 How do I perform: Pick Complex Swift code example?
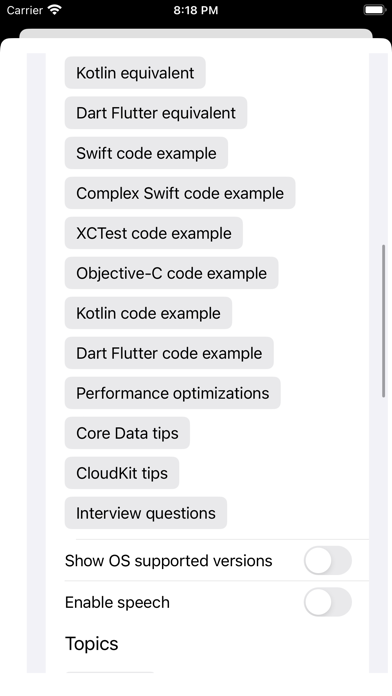pyautogui.click(x=180, y=193)
